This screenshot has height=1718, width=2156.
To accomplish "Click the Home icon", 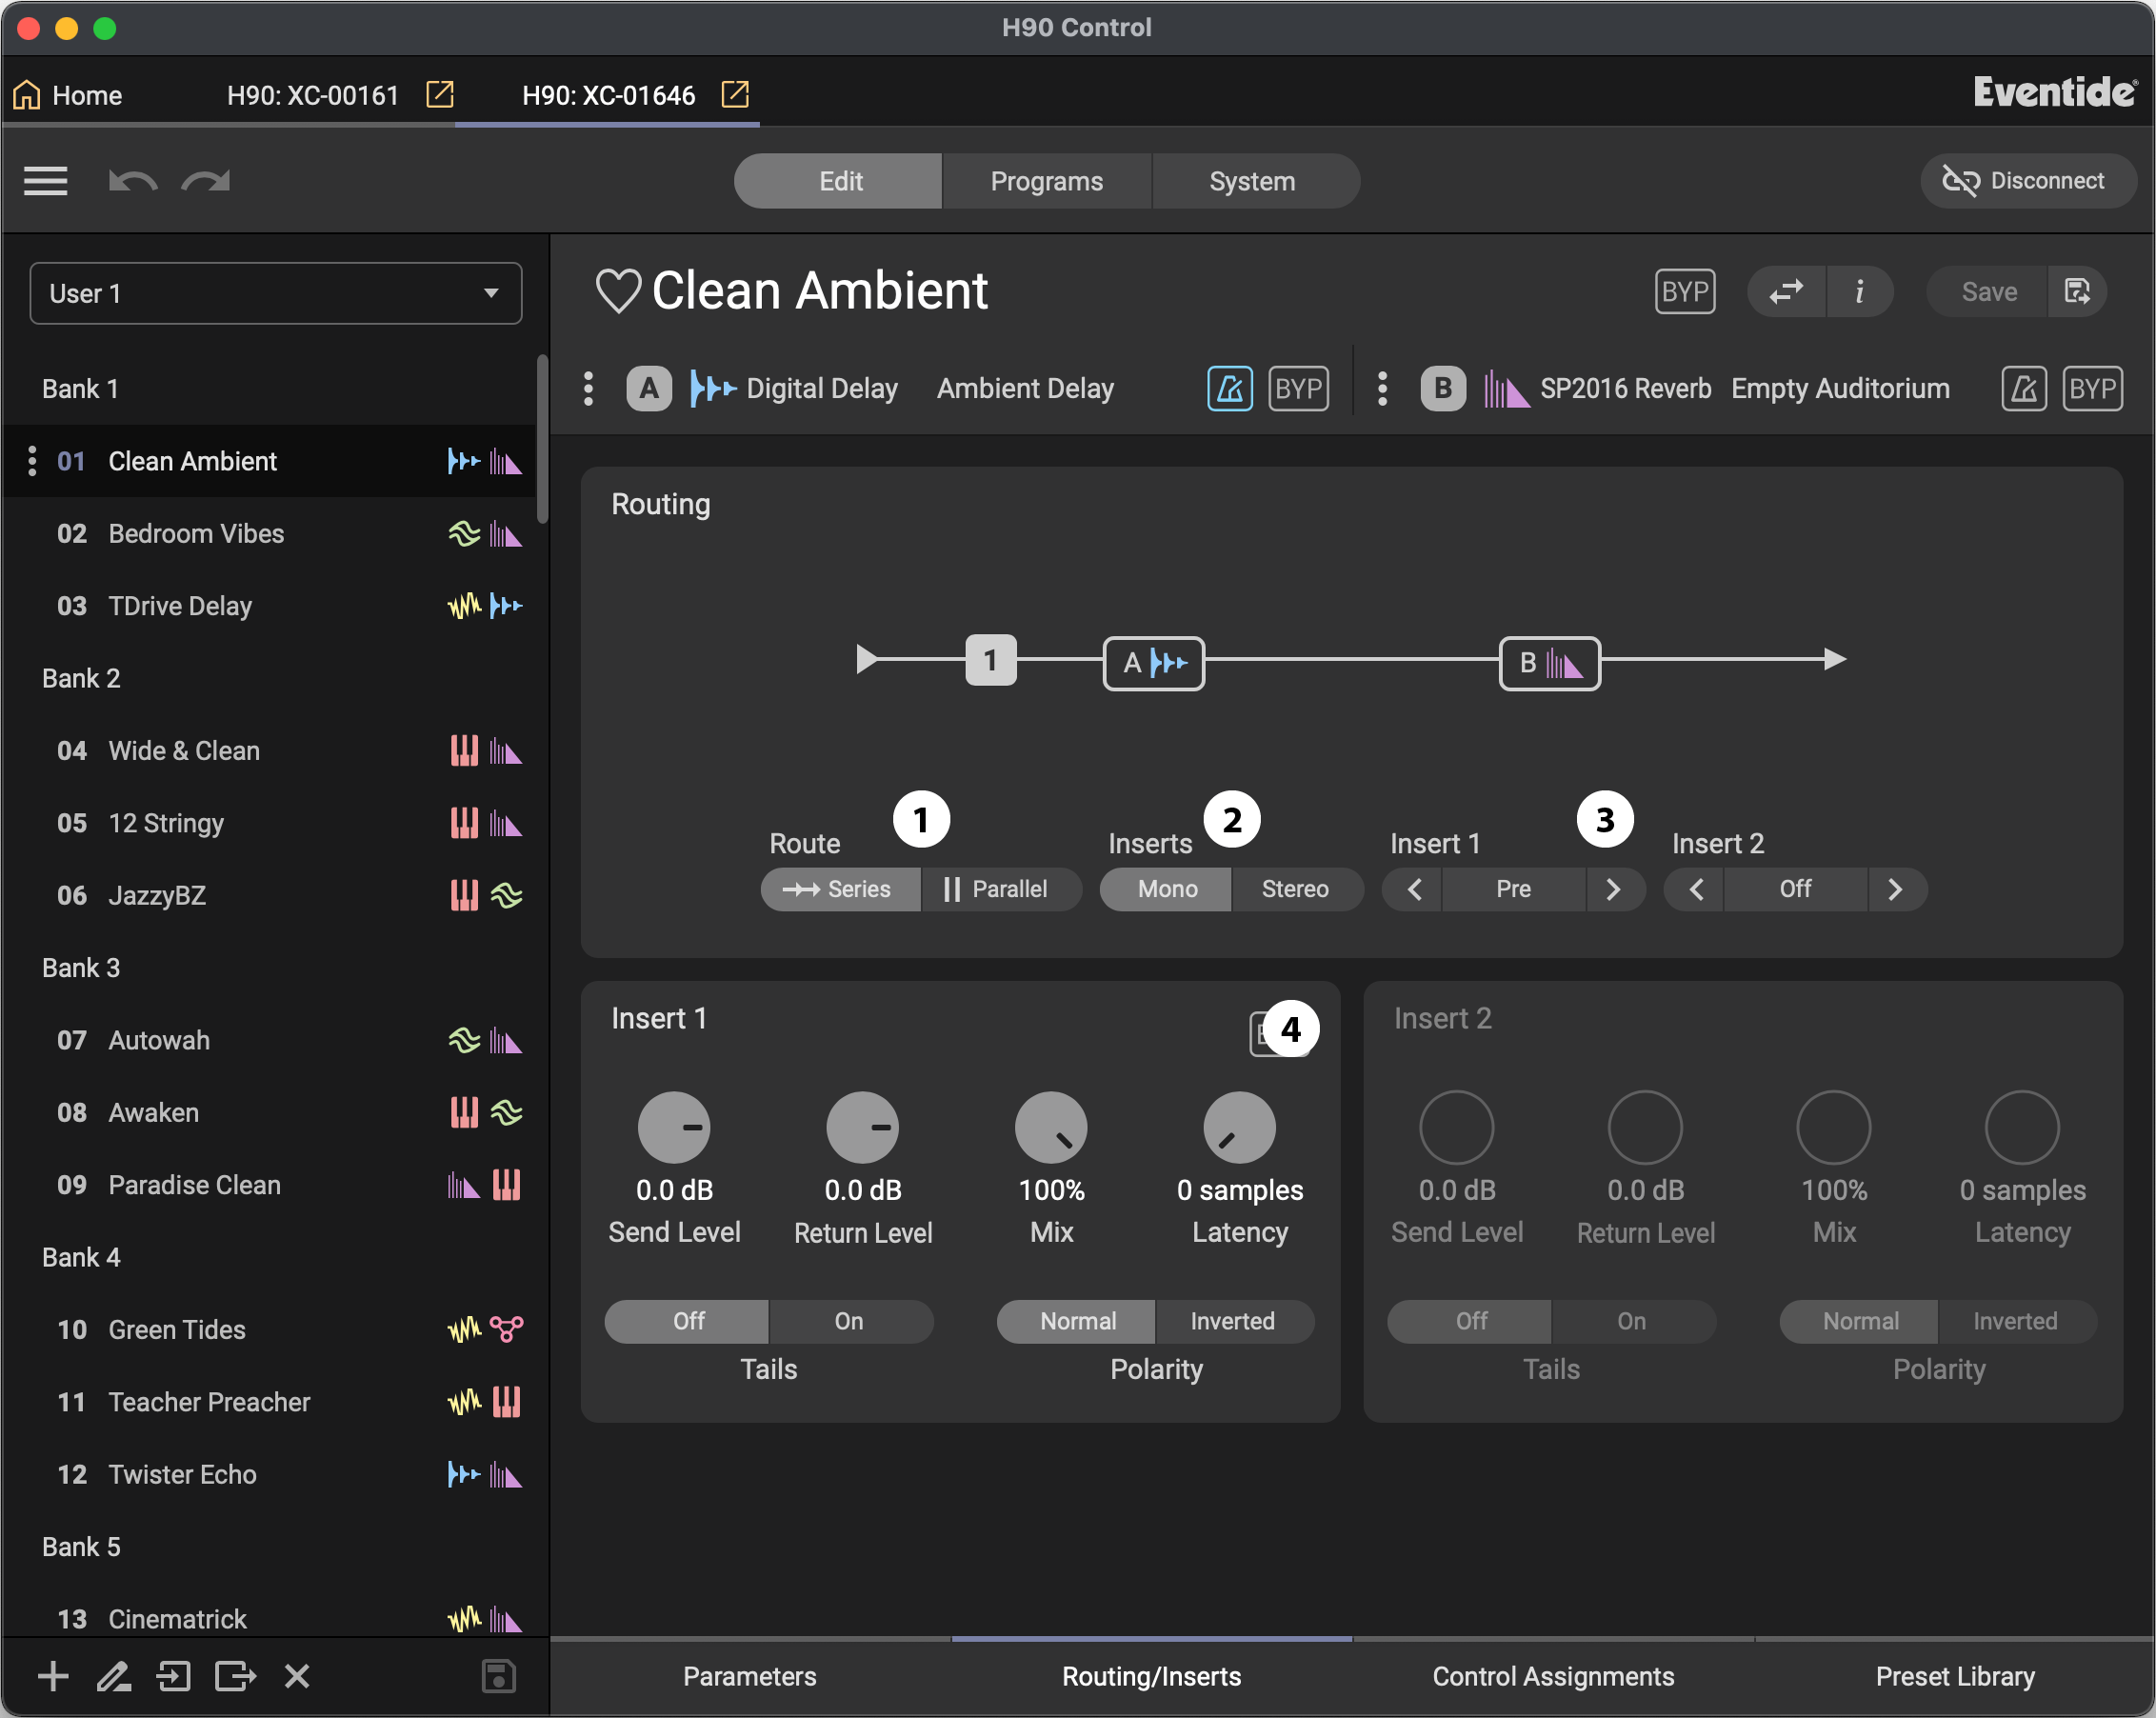I will (27, 94).
